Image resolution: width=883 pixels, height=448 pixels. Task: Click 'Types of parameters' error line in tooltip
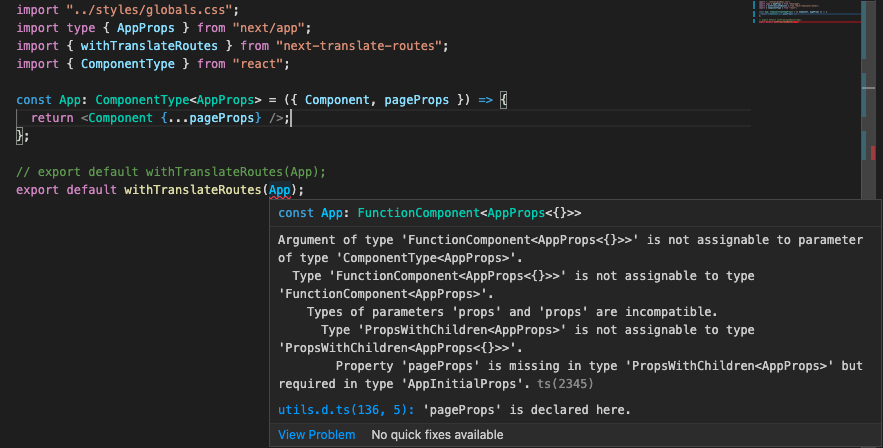512,312
